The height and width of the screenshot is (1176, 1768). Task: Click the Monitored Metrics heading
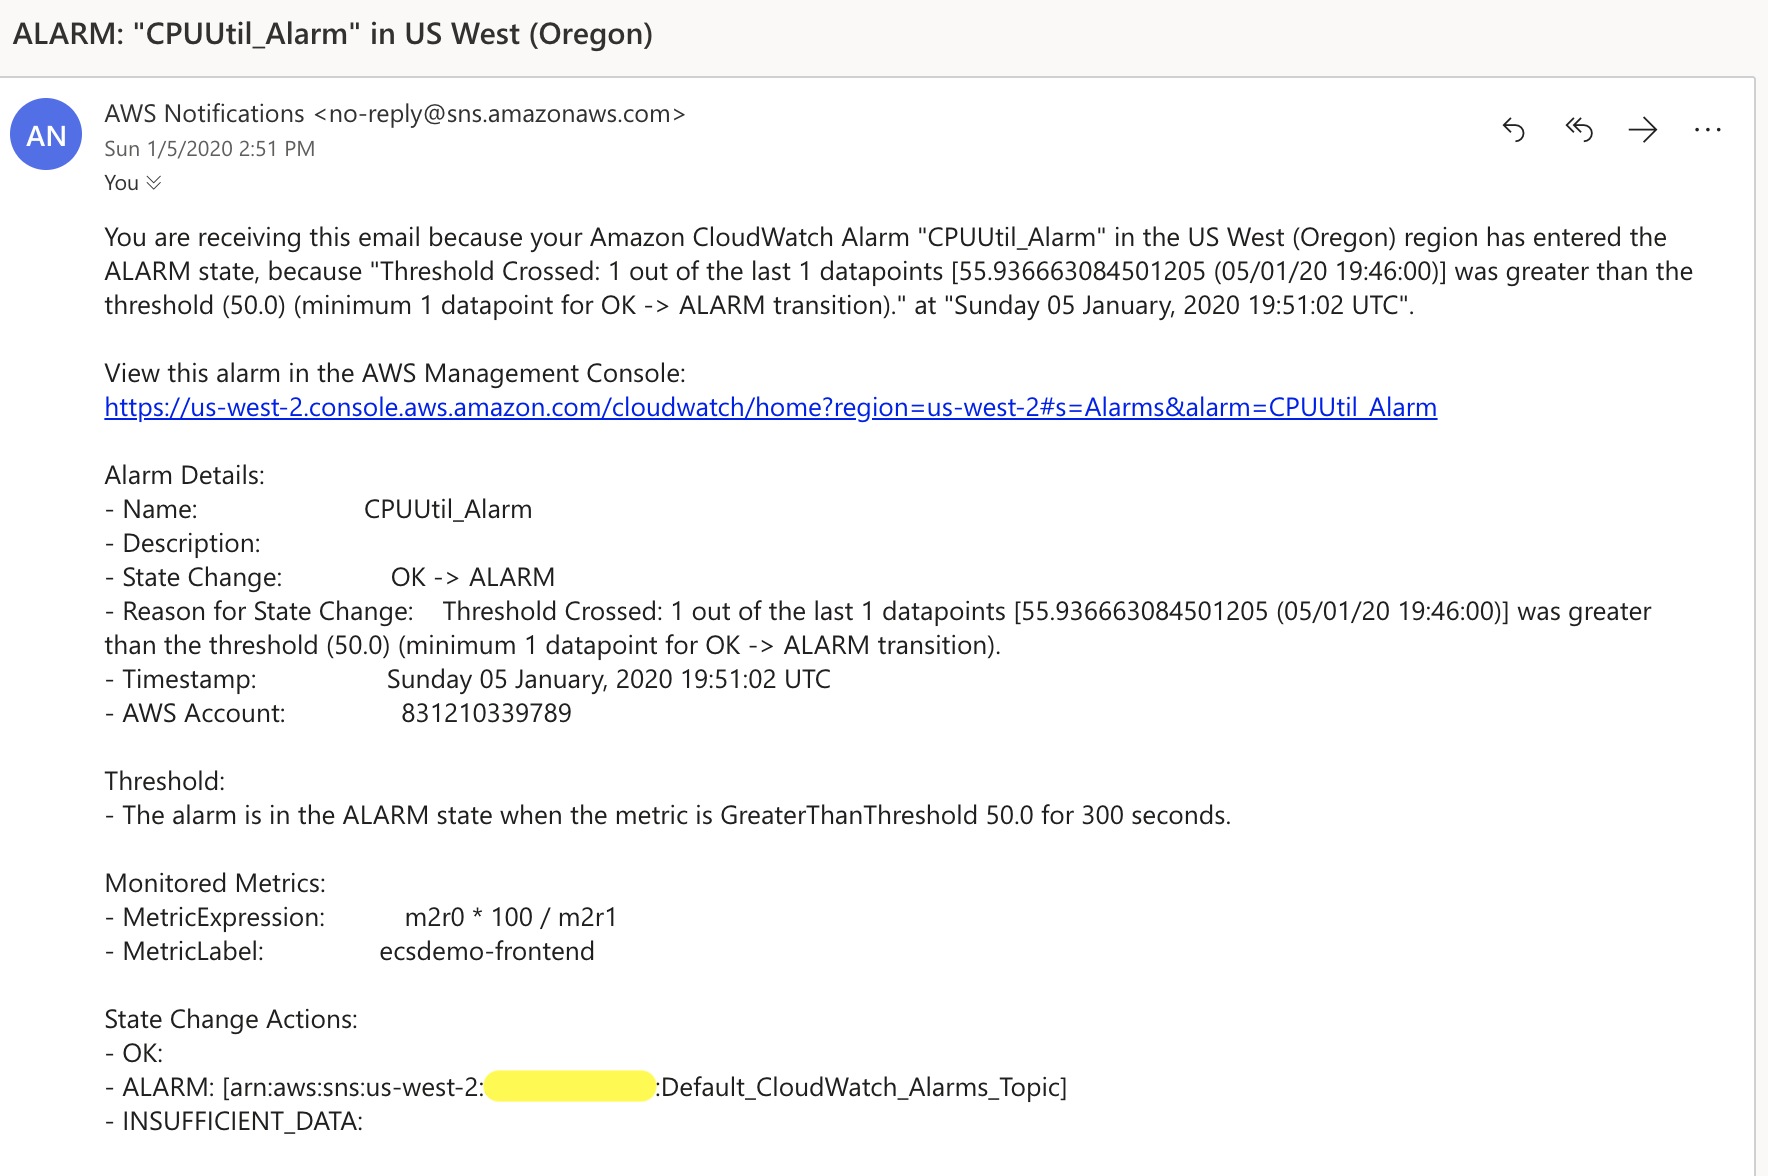[x=215, y=884]
